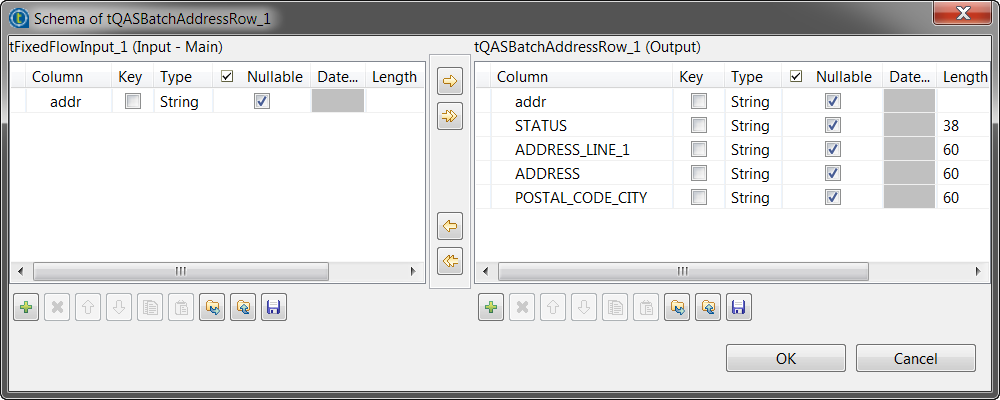Move input schema column down
1000x400 pixels.
click(x=119, y=307)
